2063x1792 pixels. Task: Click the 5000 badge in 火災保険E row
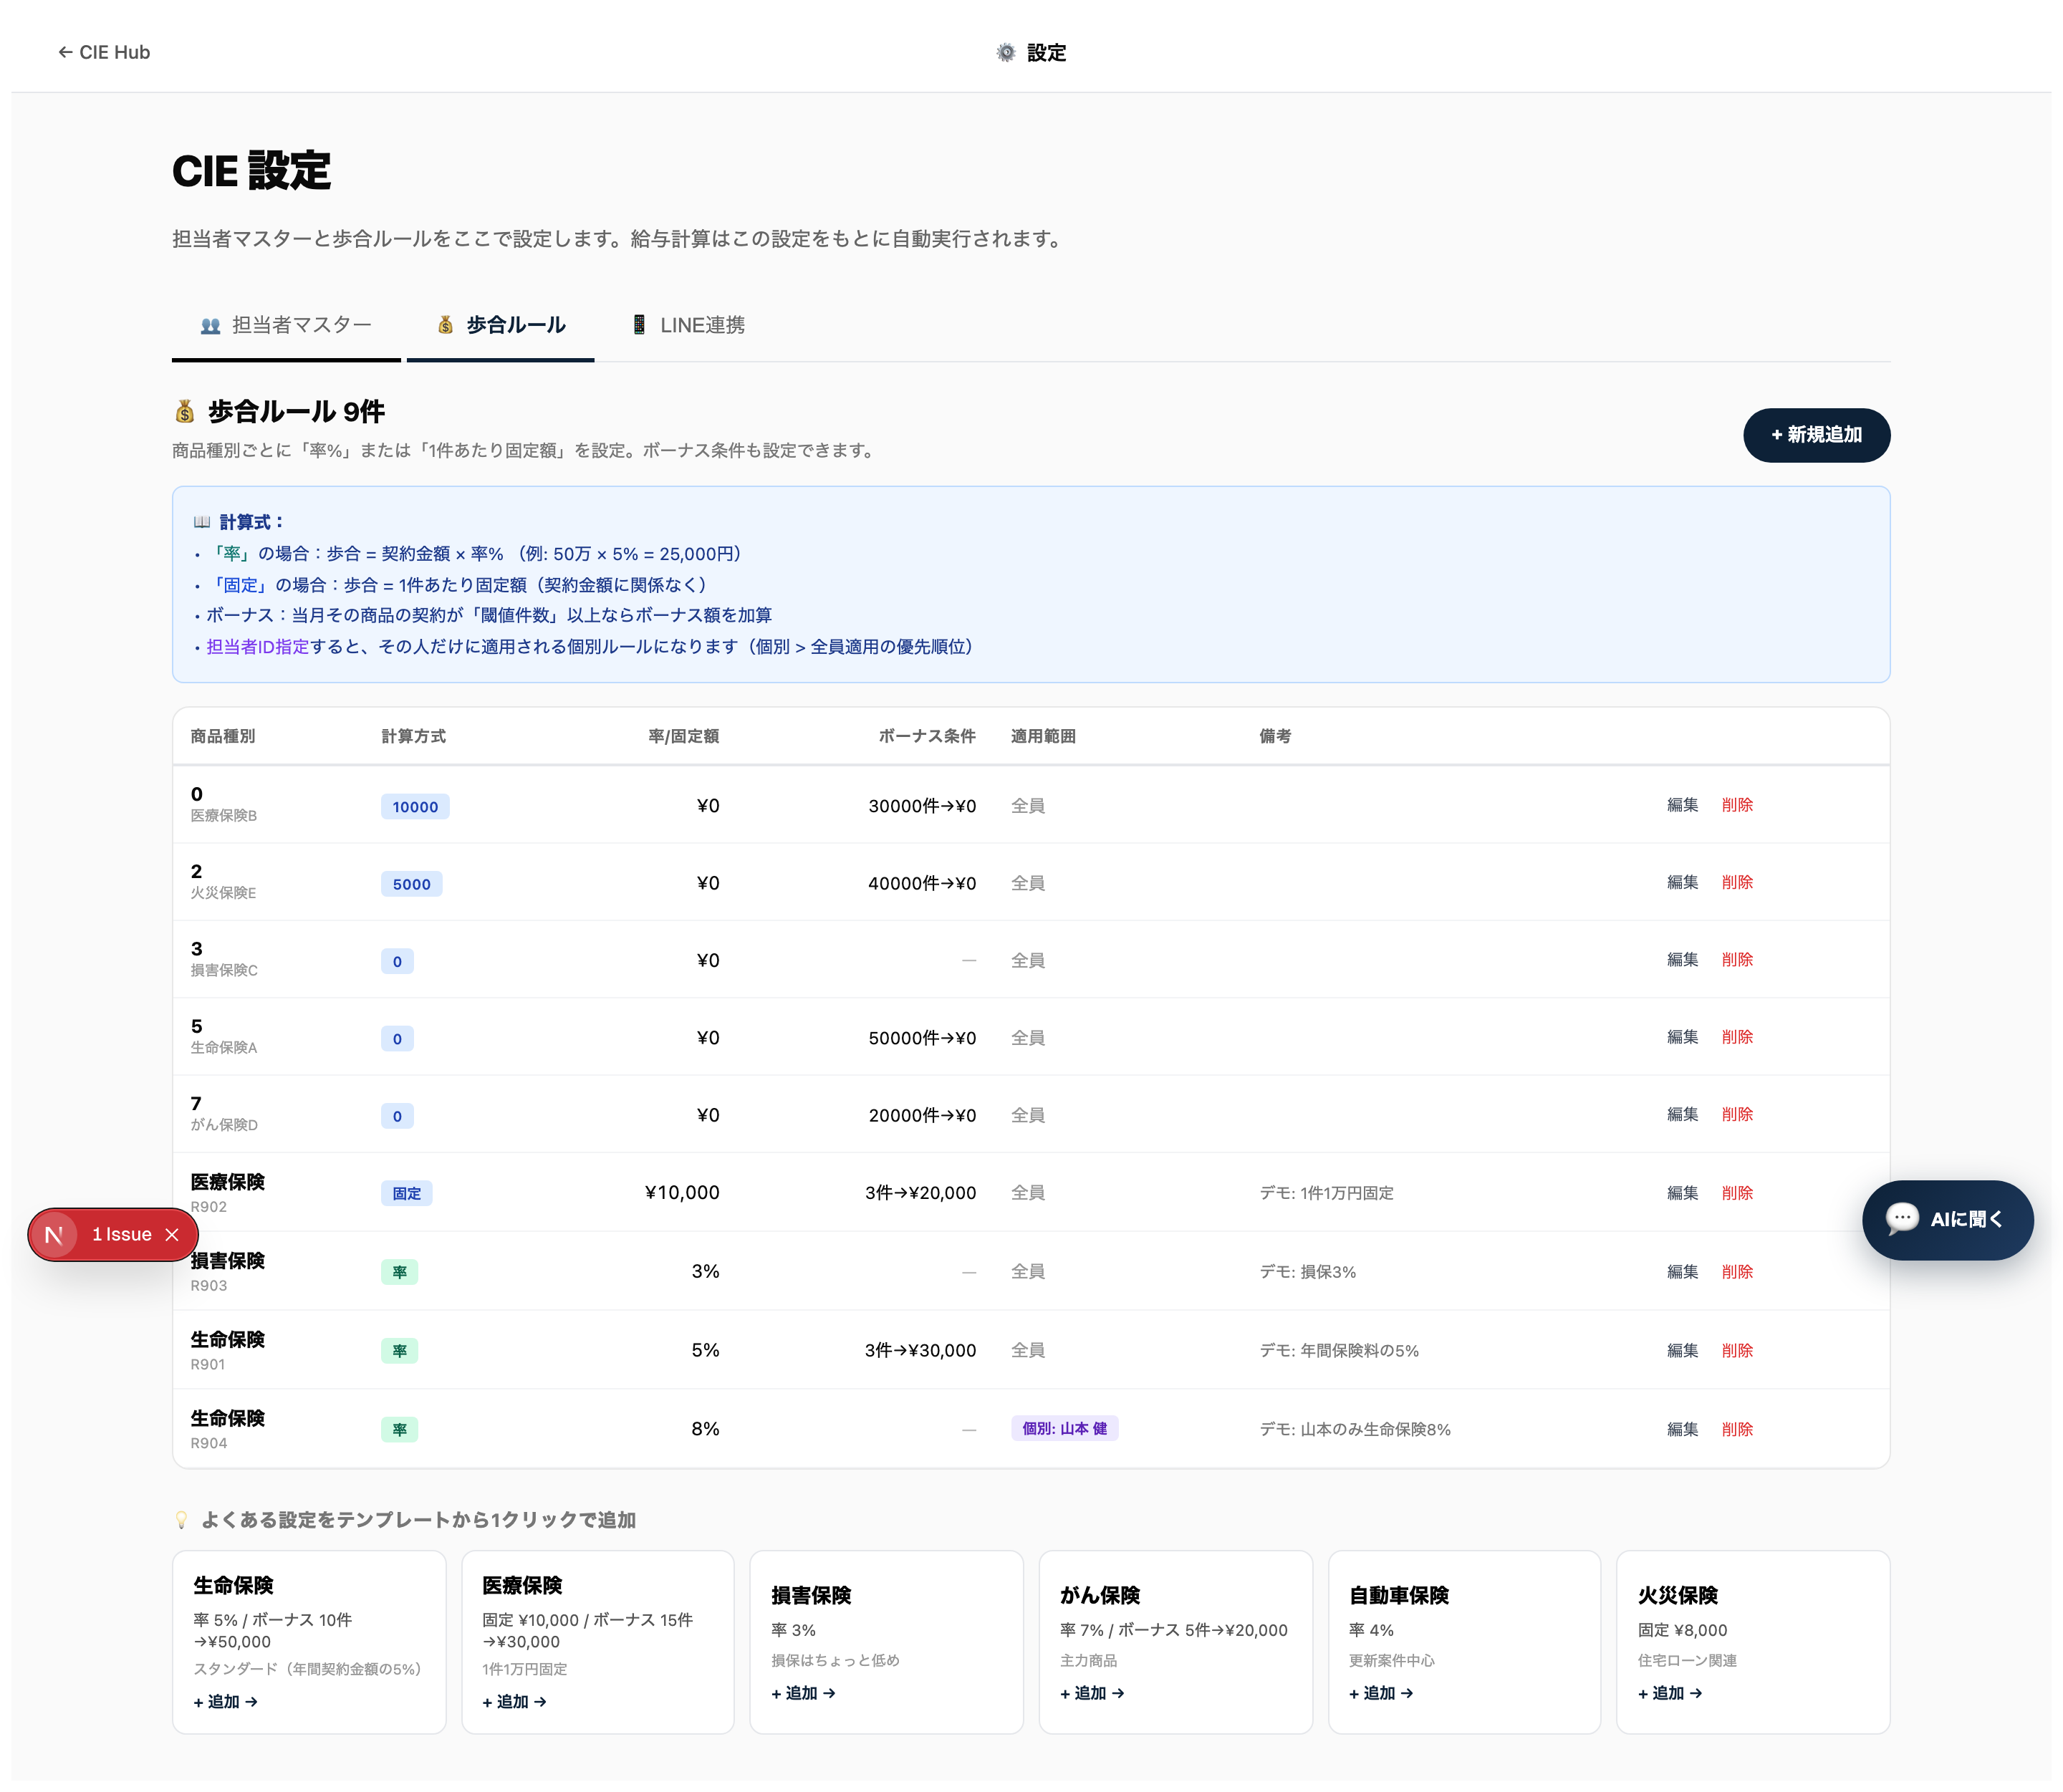pyautogui.click(x=411, y=884)
